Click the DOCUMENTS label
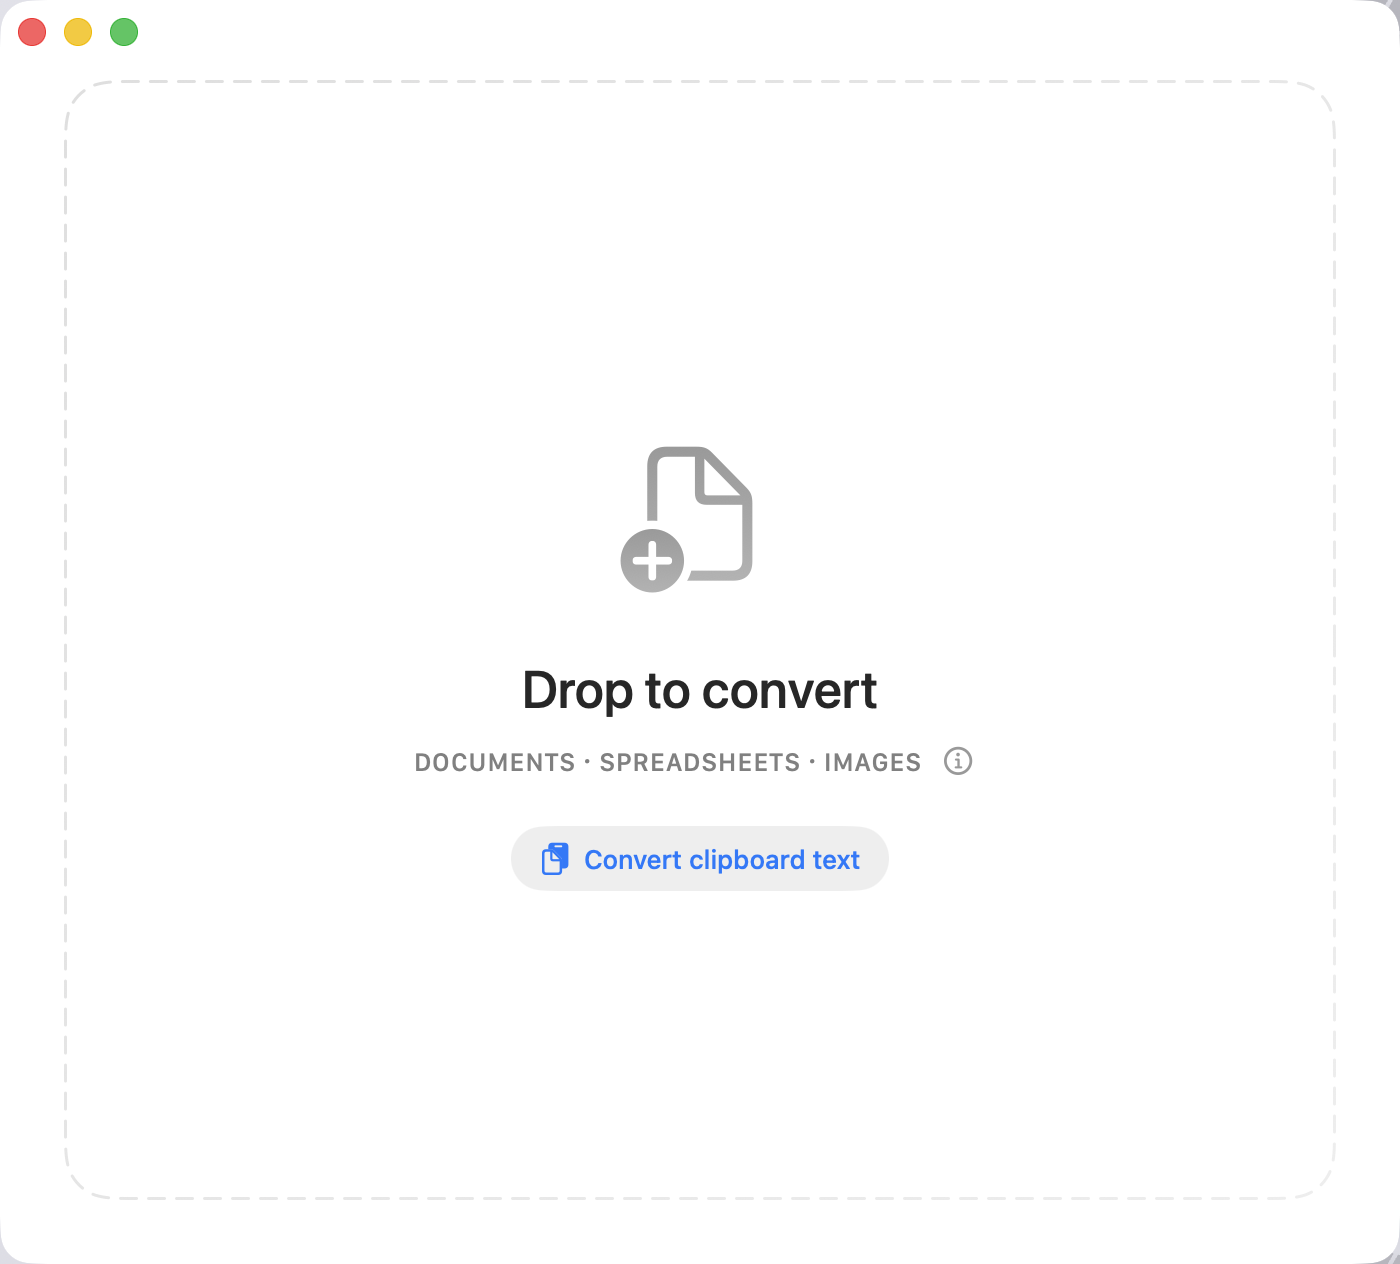The height and width of the screenshot is (1264, 1400). (x=495, y=762)
